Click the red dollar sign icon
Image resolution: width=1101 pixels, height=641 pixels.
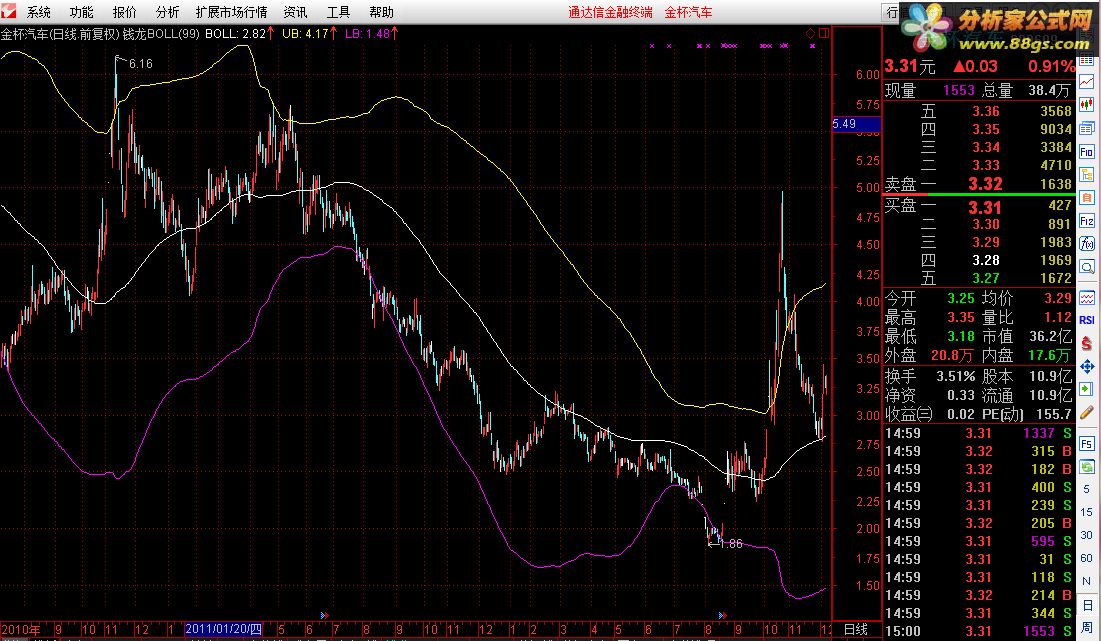coord(1086,343)
